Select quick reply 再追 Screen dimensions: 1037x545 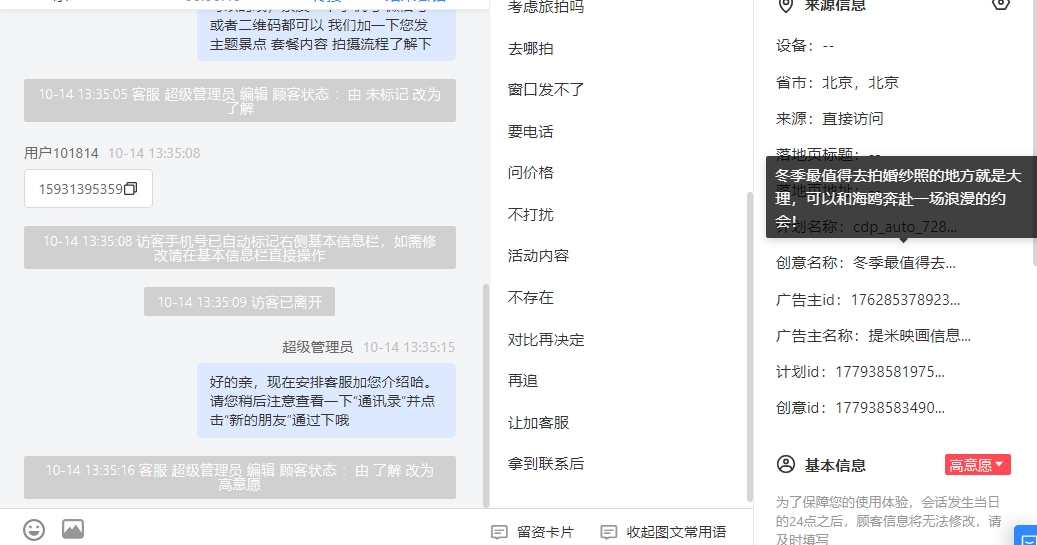[523, 380]
